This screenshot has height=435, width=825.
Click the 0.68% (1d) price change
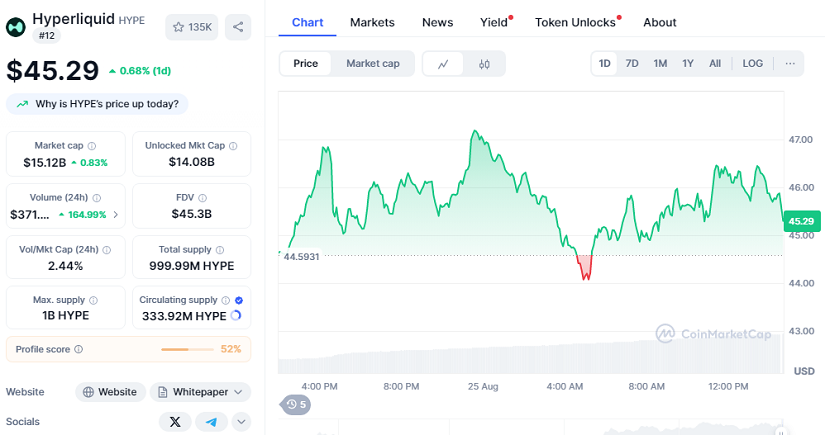click(x=140, y=71)
